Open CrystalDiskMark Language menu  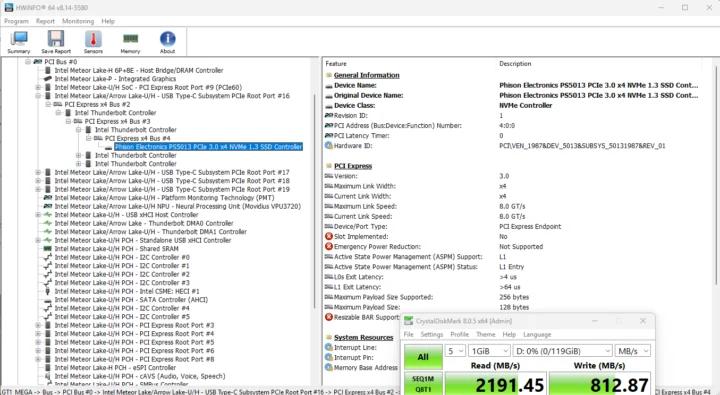coord(537,334)
